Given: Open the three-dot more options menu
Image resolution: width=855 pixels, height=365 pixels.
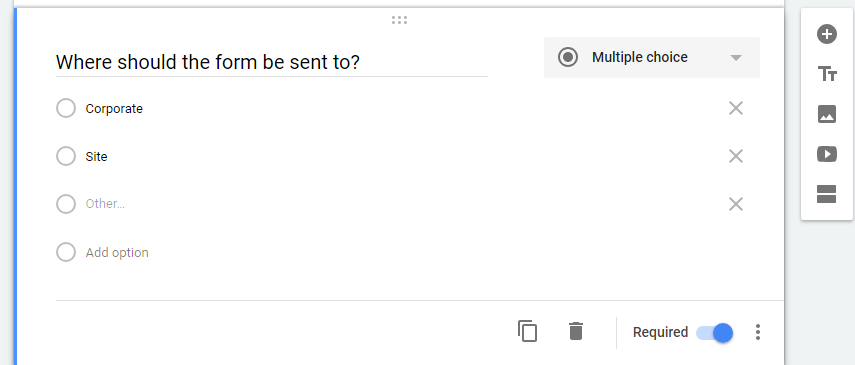Looking at the screenshot, I should click(757, 332).
